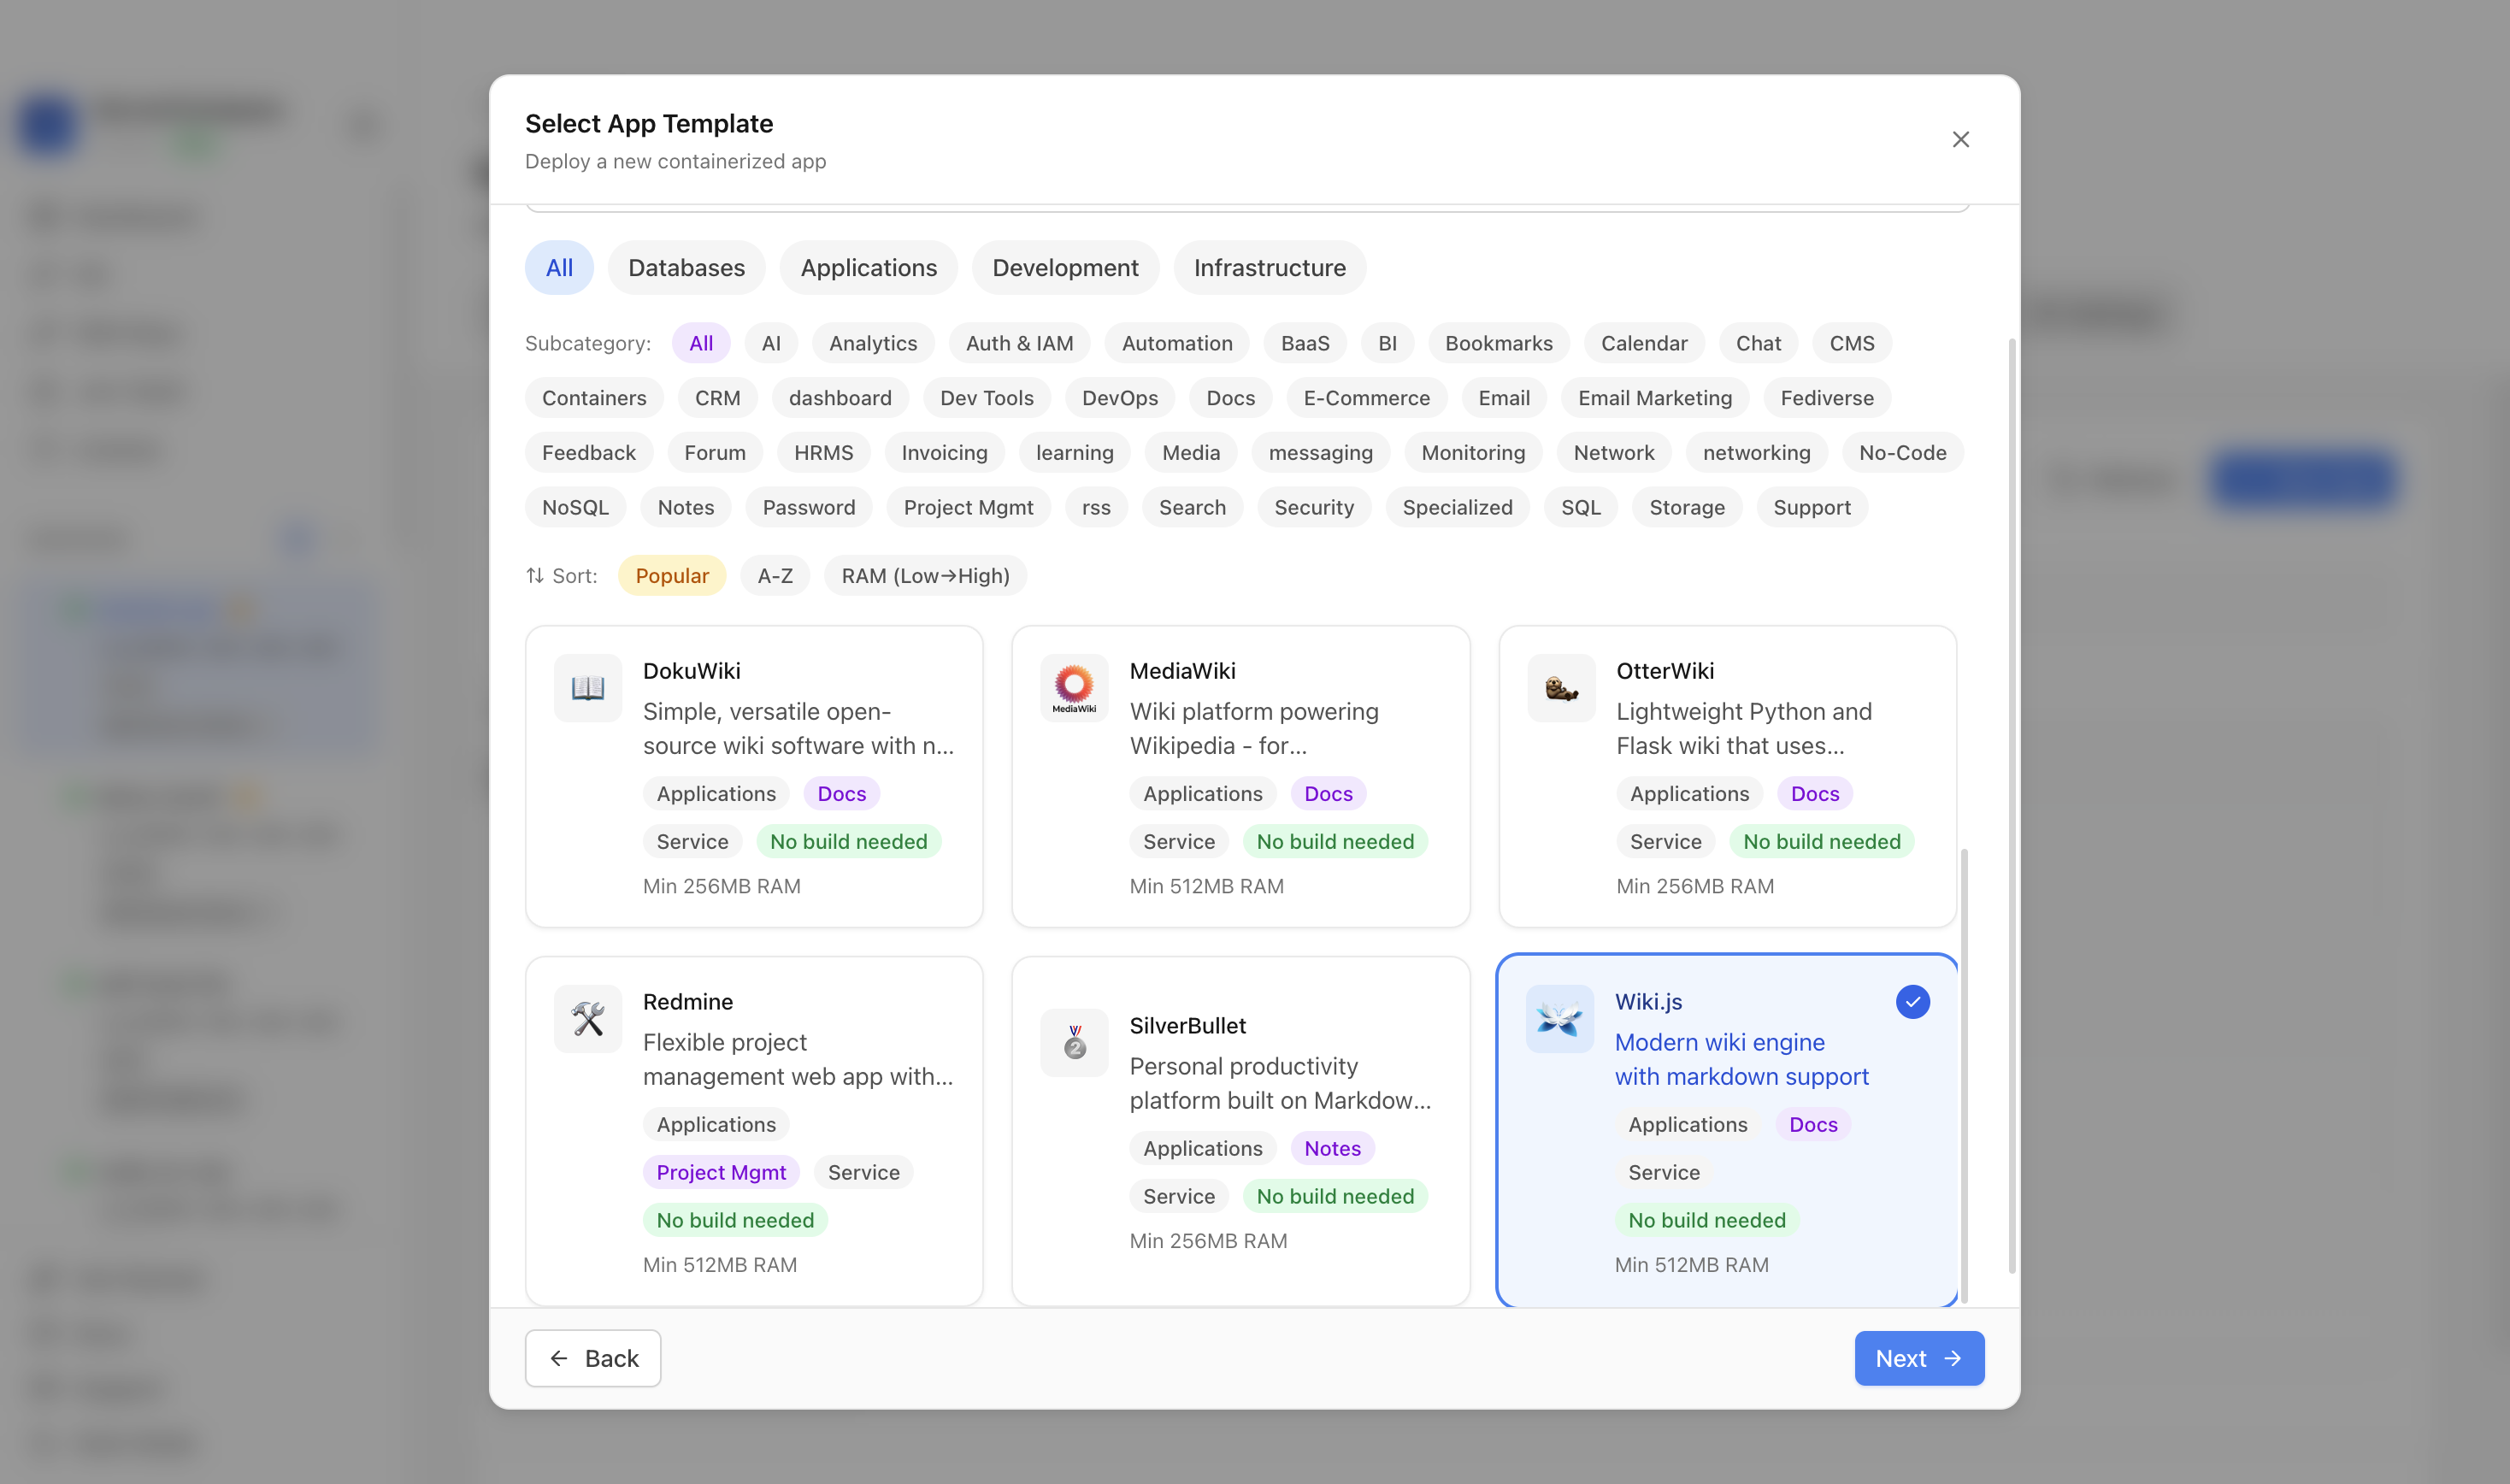
Task: Go Back to previous step
Action: coord(593,1358)
